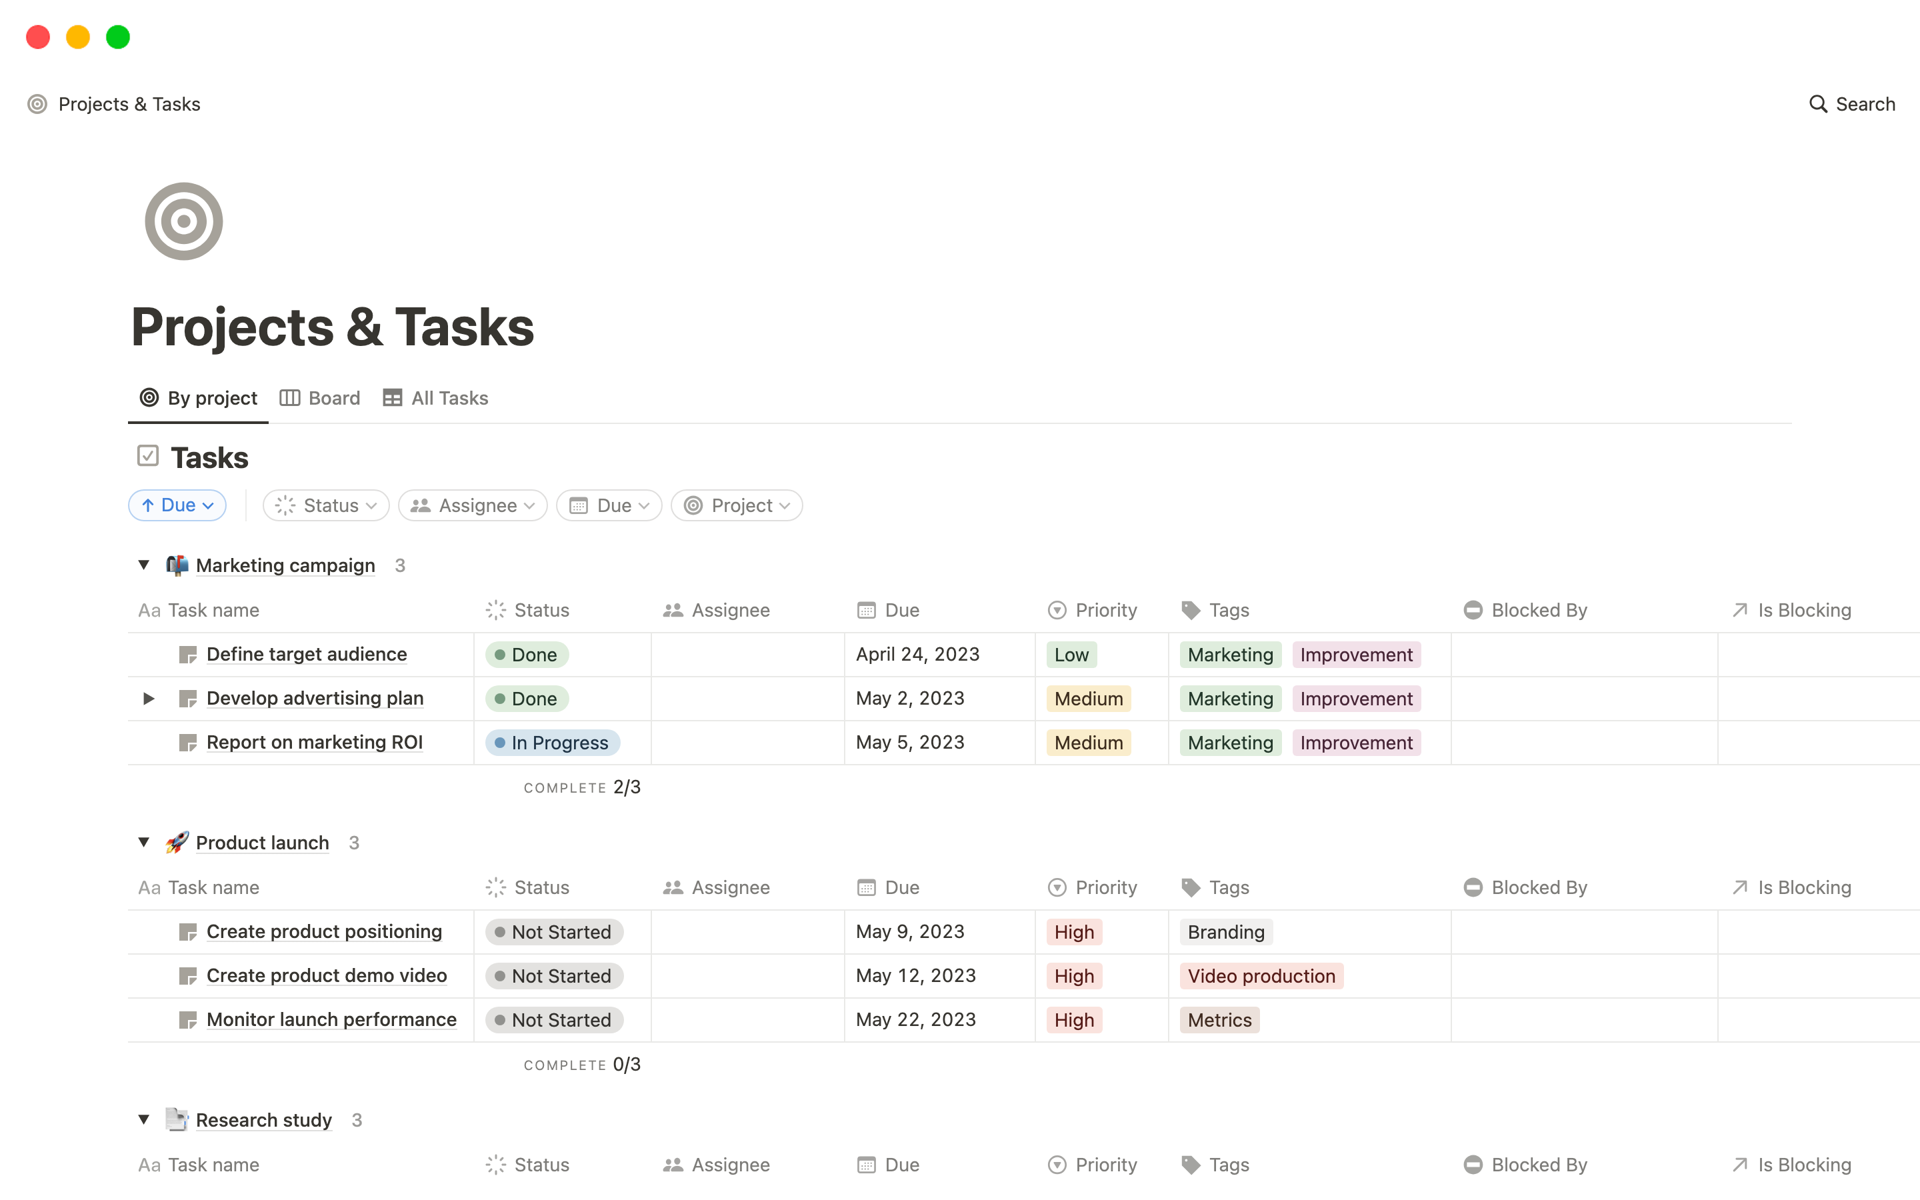Click the Assignee people icon filter
Image resolution: width=1920 pixels, height=1200 pixels.
[421, 505]
